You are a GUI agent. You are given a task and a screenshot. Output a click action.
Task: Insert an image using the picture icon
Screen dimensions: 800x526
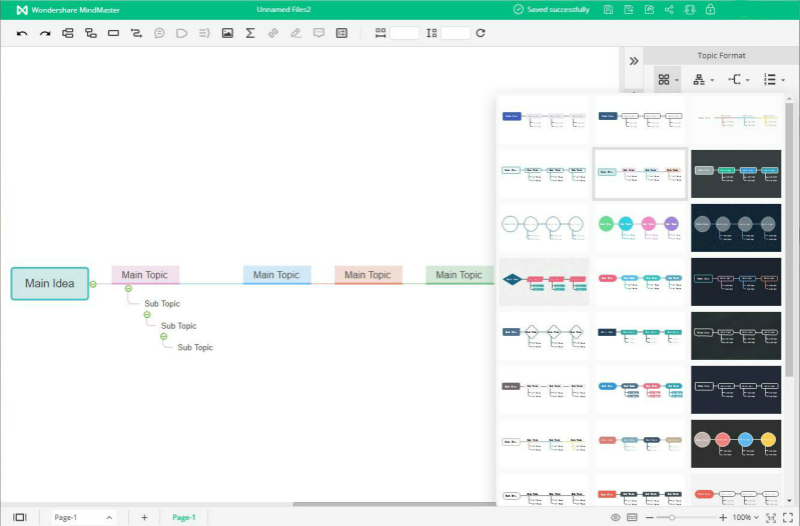[x=227, y=33]
